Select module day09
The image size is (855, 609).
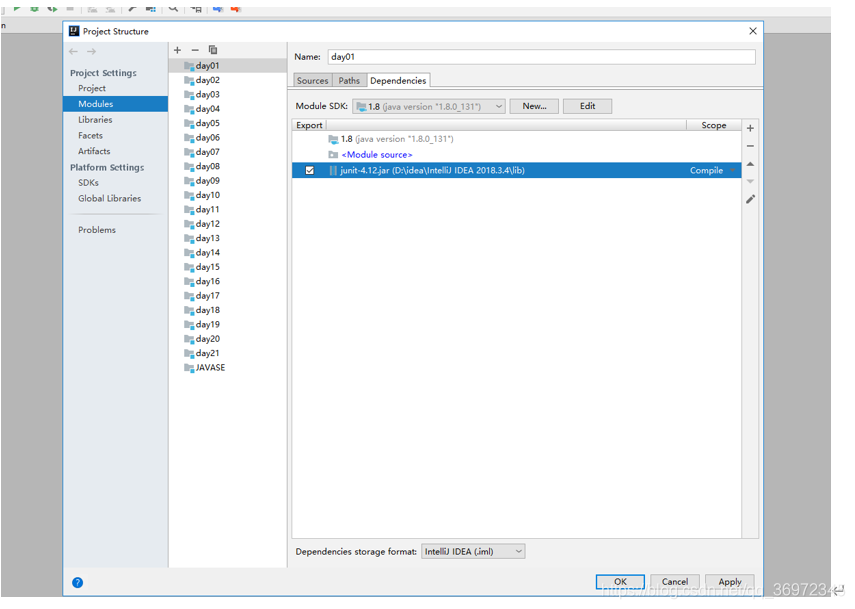[x=228, y=181]
